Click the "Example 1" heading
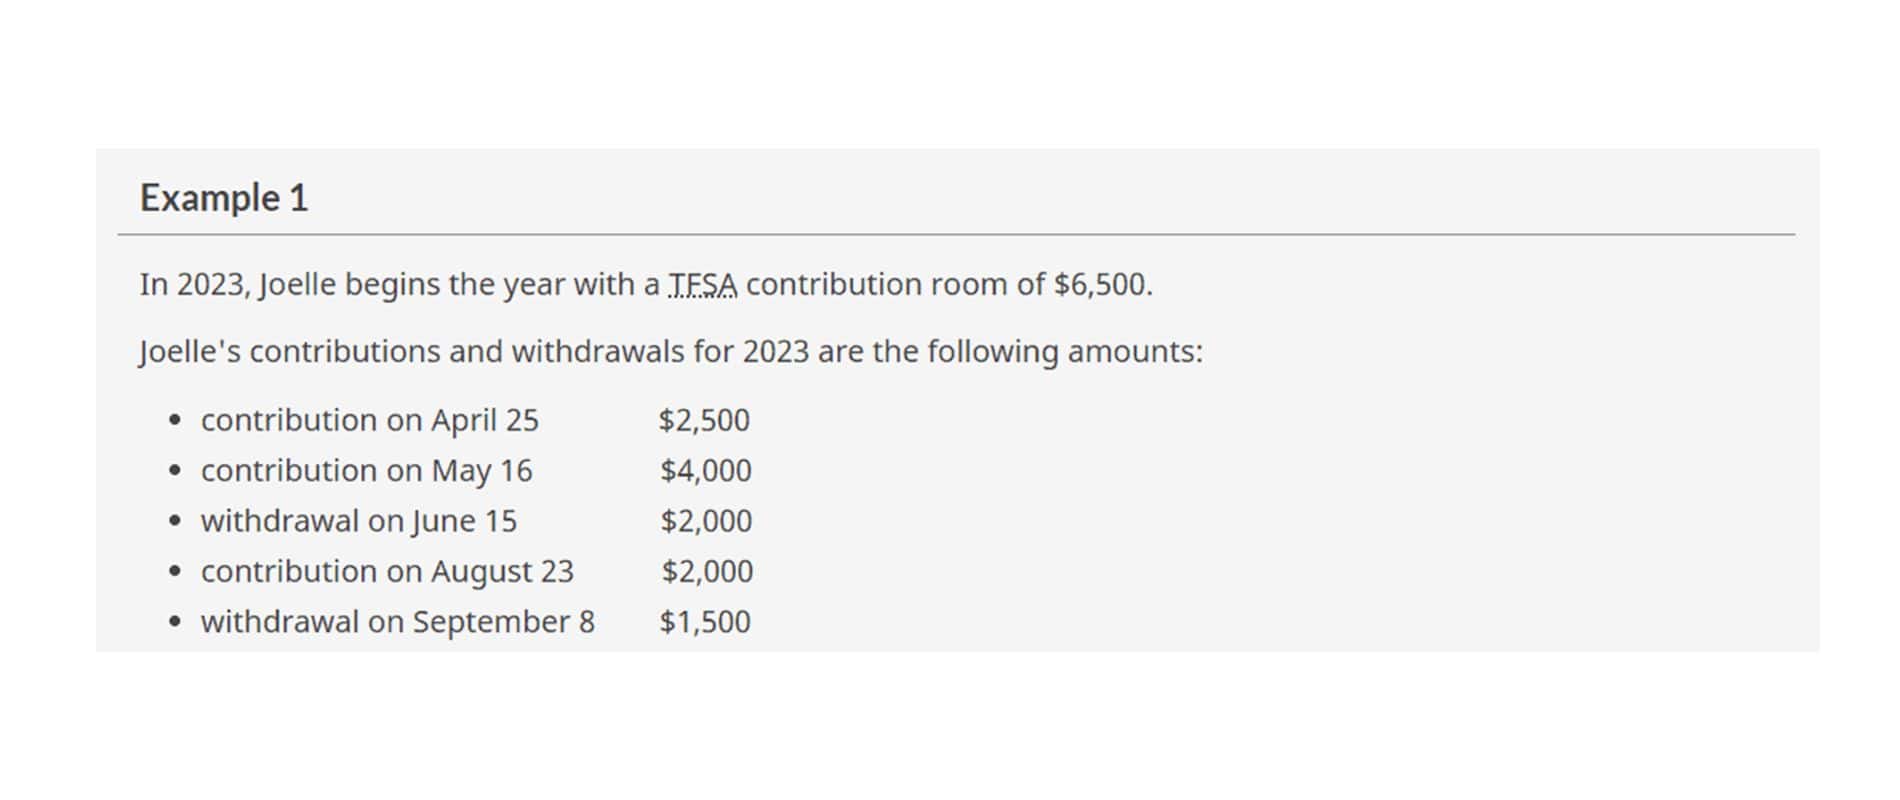Viewport: 1900px width, 800px height. click(x=224, y=198)
